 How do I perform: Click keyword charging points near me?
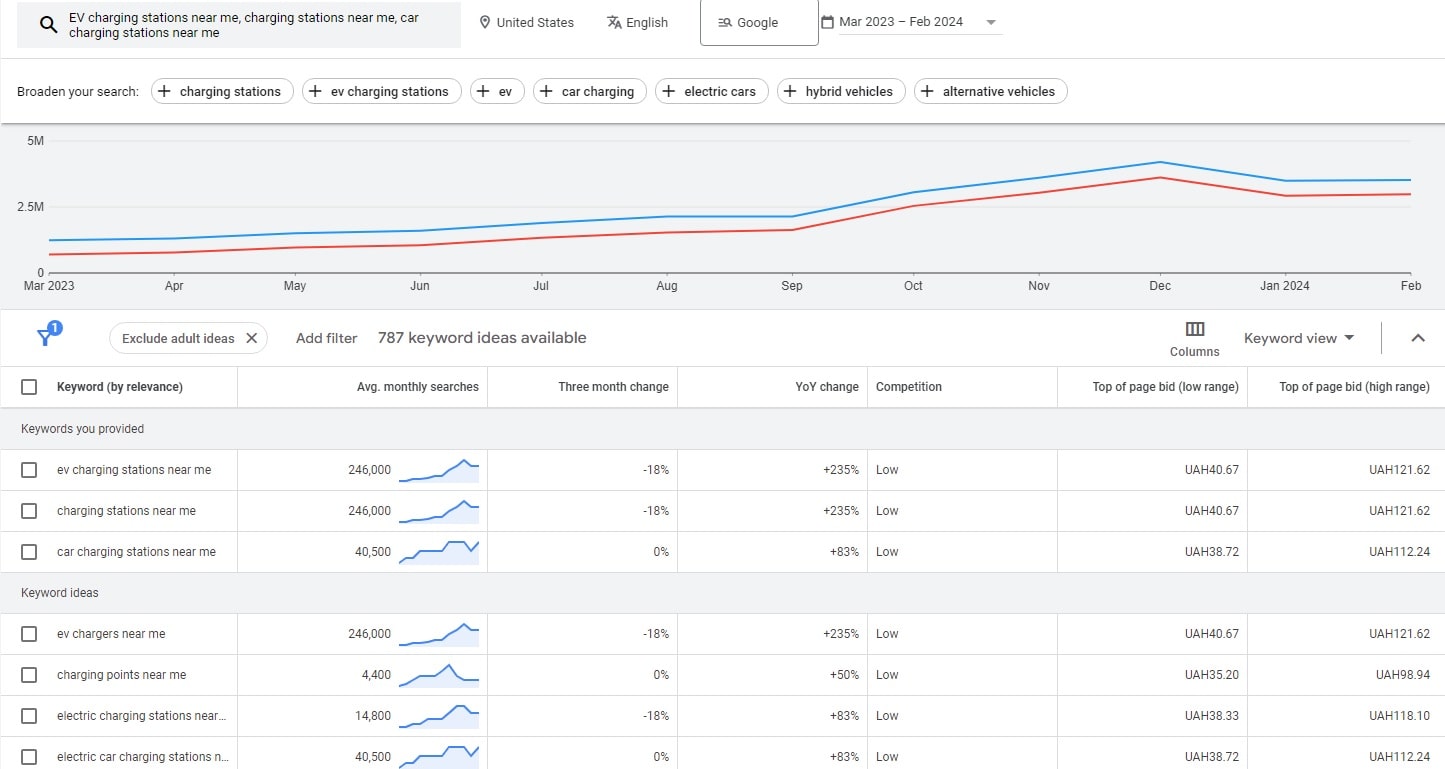click(121, 675)
